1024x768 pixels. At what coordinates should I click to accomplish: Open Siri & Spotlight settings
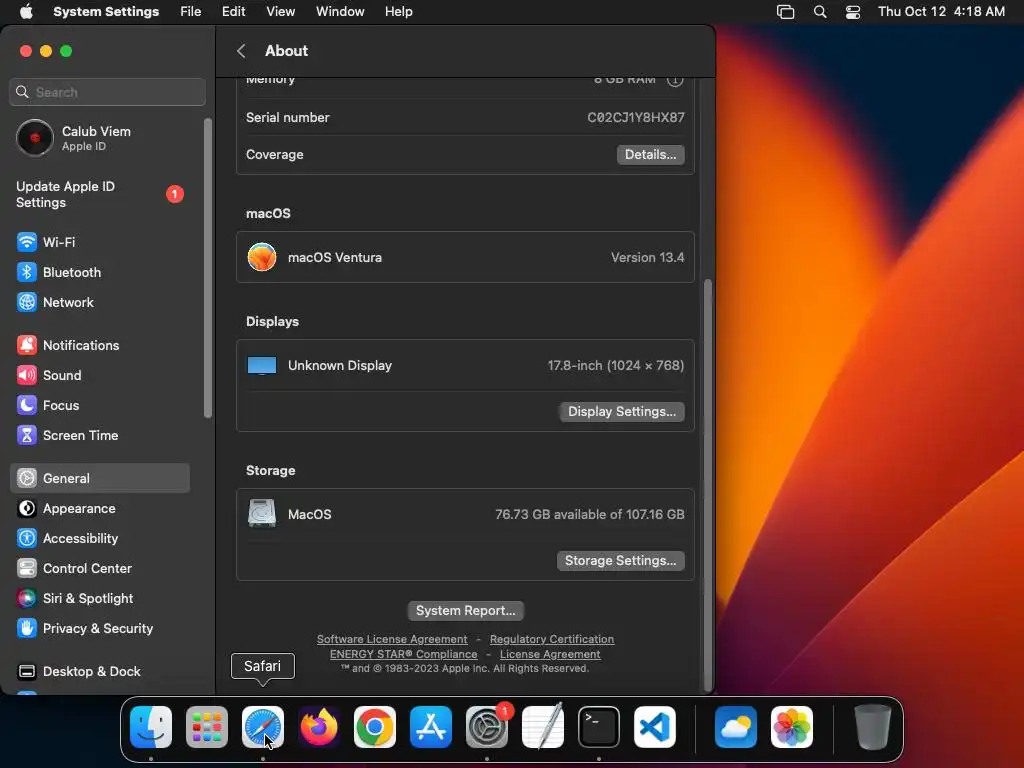[x=99, y=599]
